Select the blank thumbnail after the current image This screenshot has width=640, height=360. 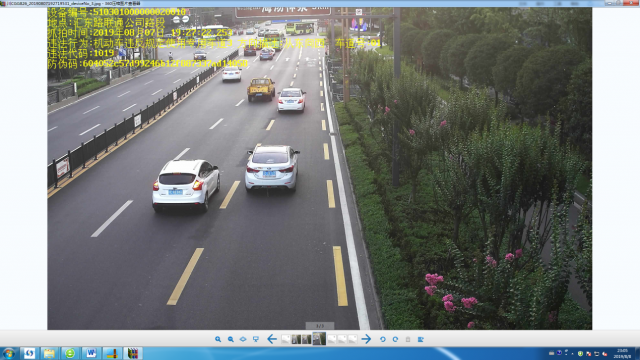[332, 339]
